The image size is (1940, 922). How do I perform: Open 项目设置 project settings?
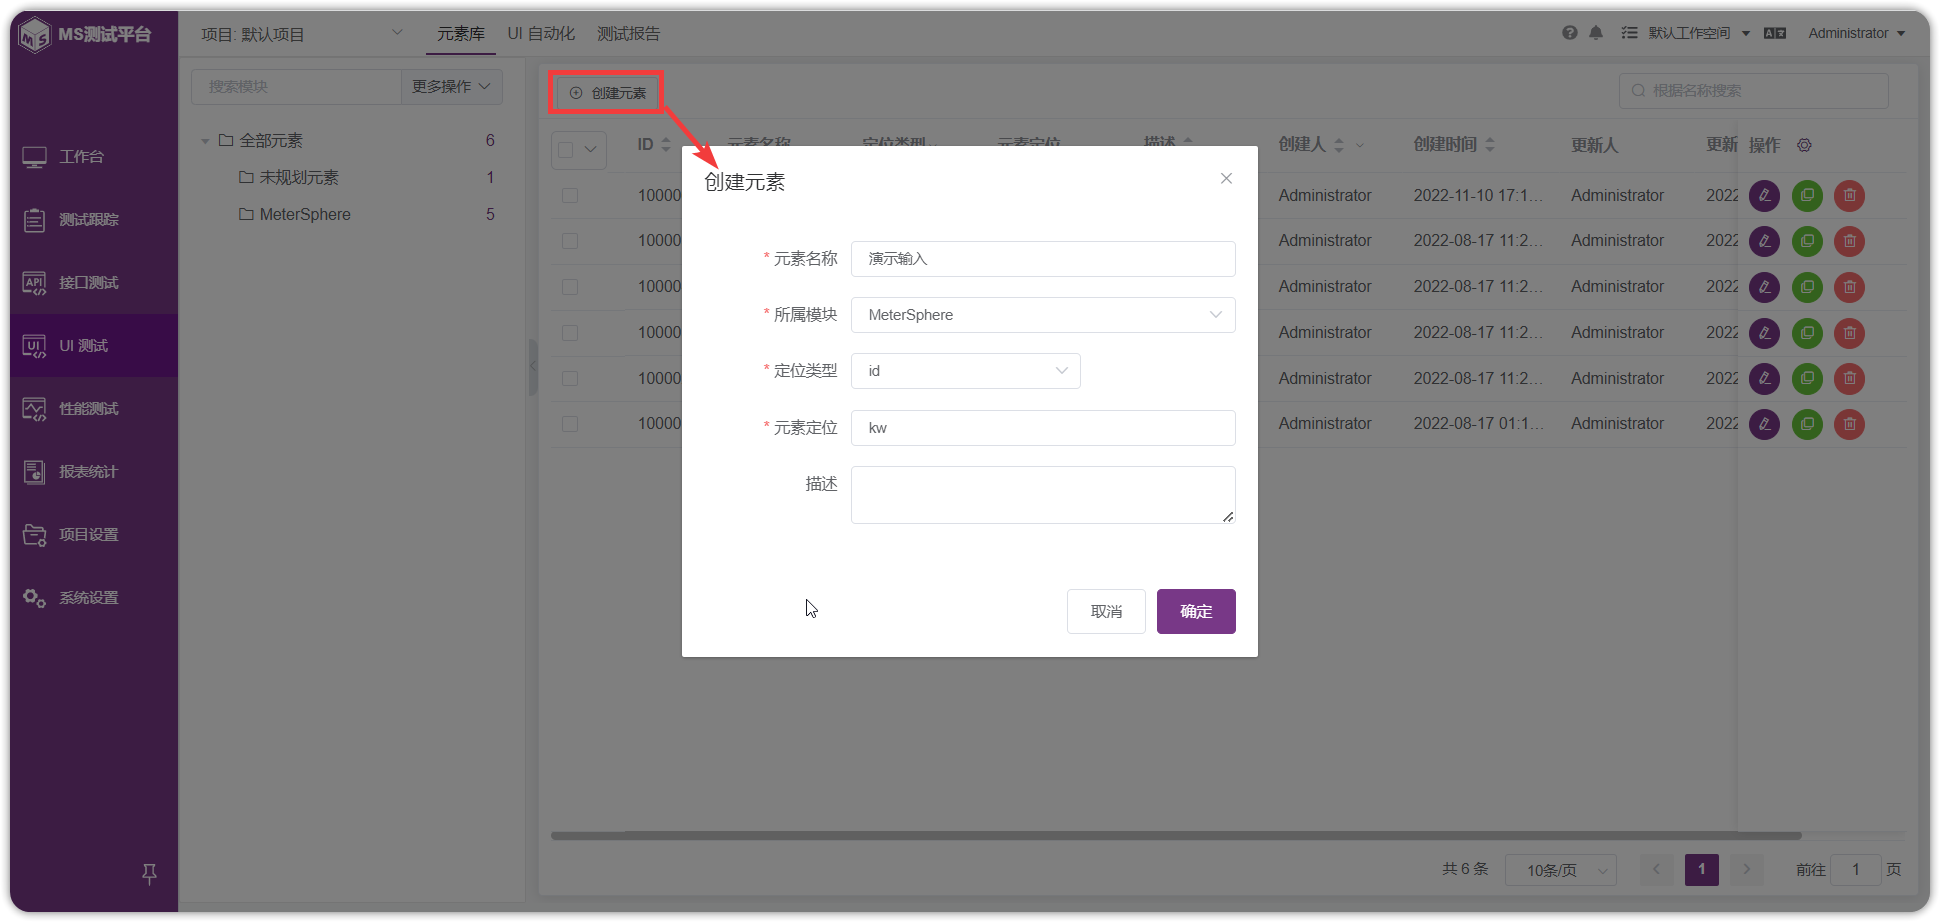(88, 535)
